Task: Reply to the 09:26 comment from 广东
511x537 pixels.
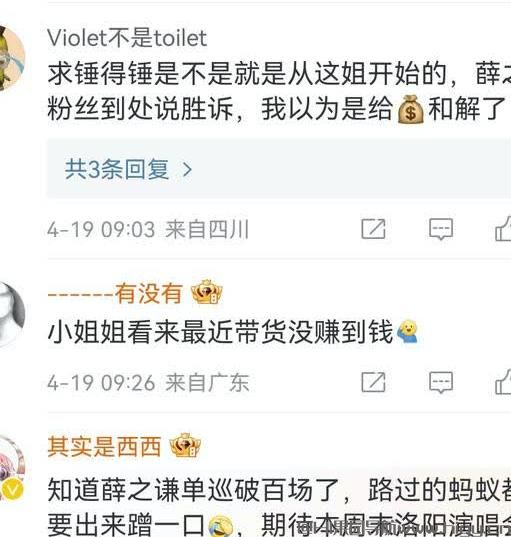Action: click(441, 382)
